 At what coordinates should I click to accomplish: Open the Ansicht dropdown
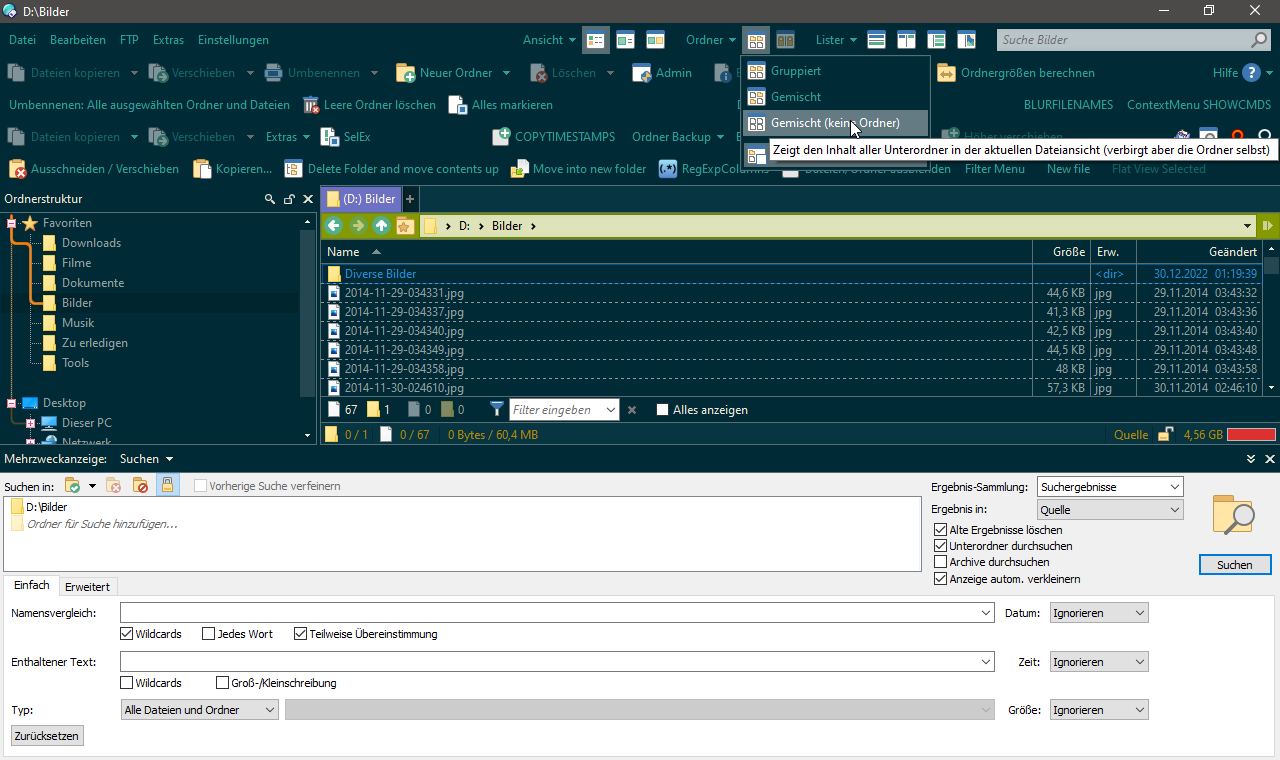[549, 40]
